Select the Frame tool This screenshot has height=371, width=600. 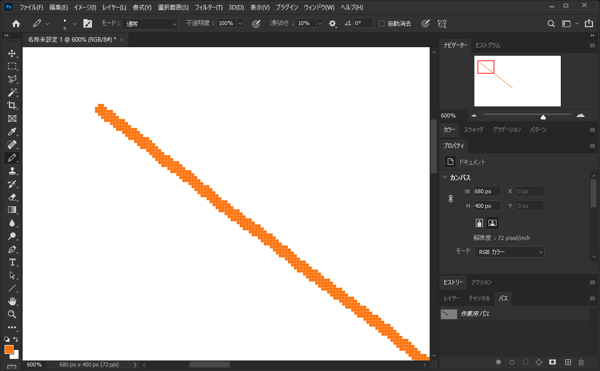(12, 119)
